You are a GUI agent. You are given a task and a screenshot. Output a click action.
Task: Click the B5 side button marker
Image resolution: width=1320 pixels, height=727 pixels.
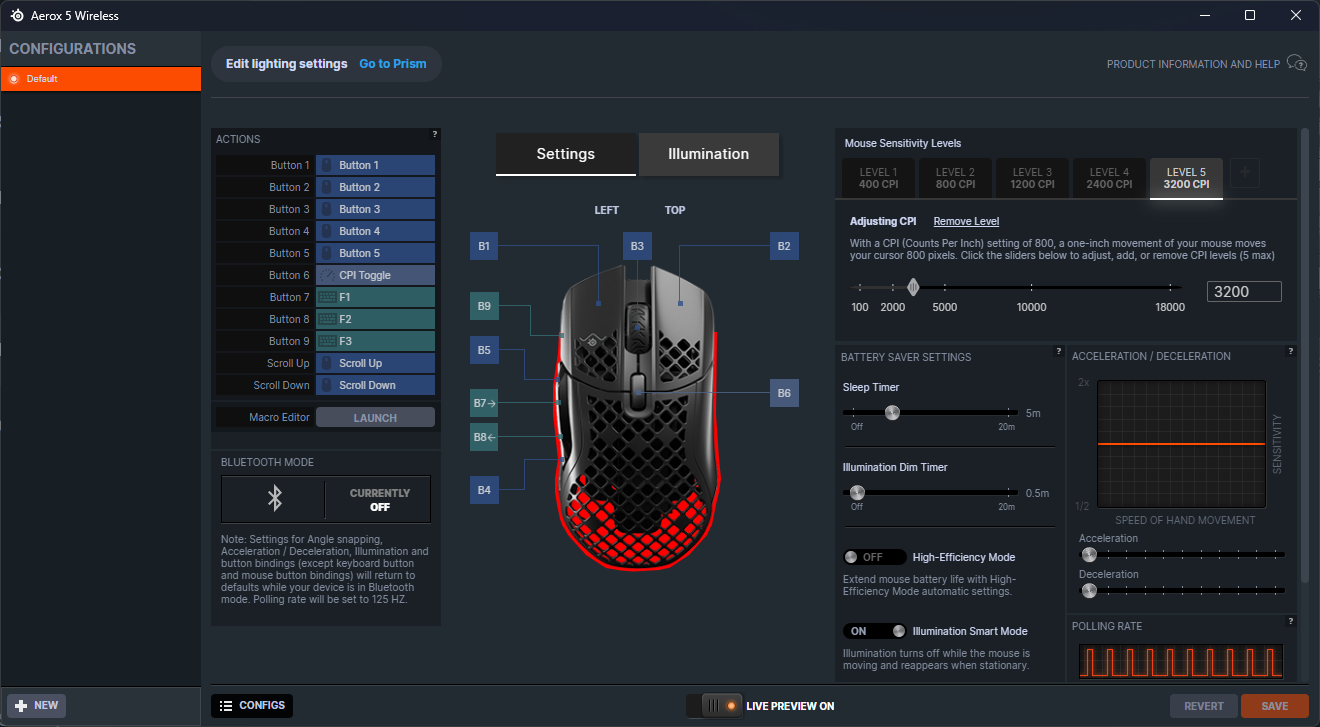coord(484,350)
